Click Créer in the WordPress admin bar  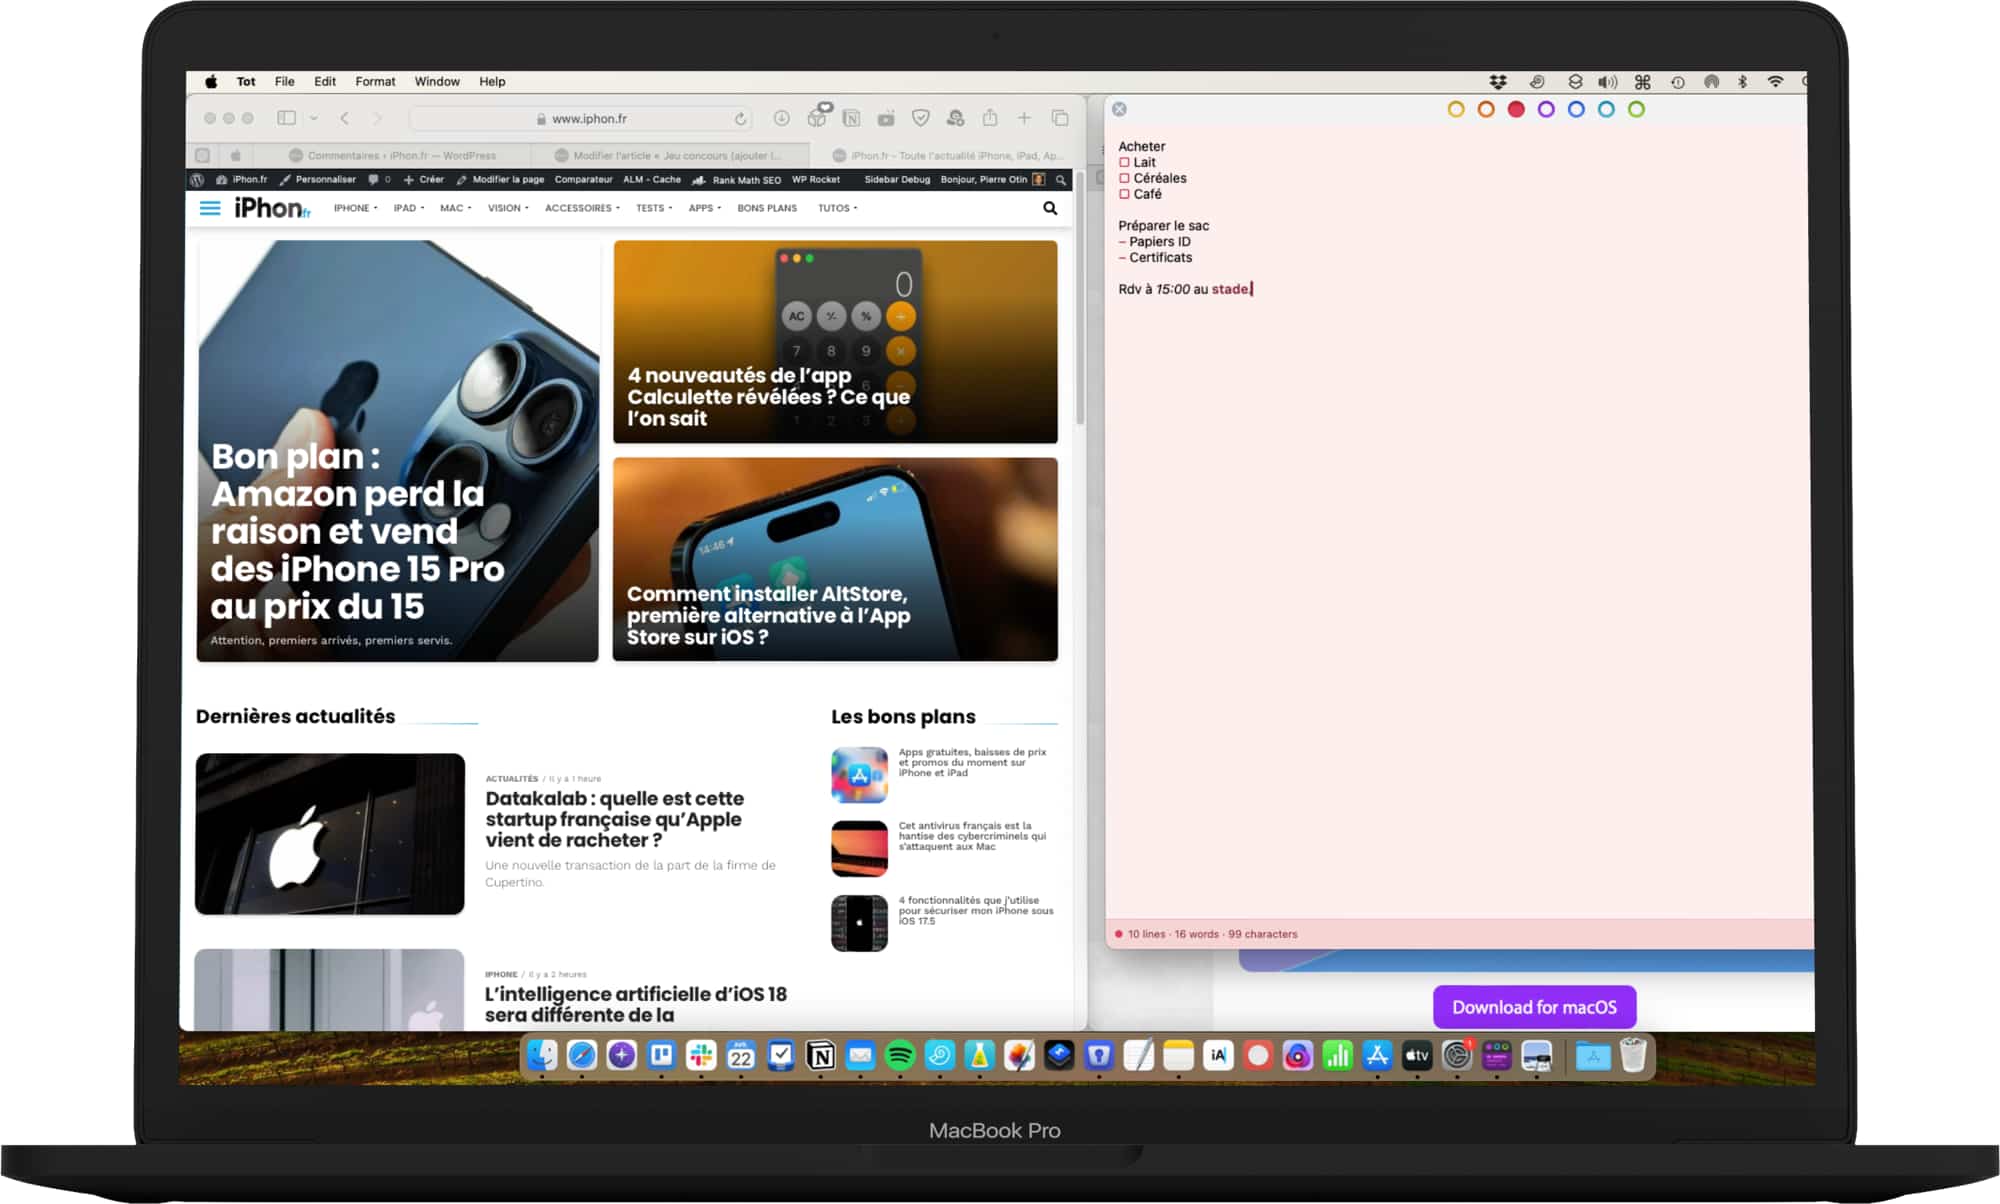click(x=424, y=180)
